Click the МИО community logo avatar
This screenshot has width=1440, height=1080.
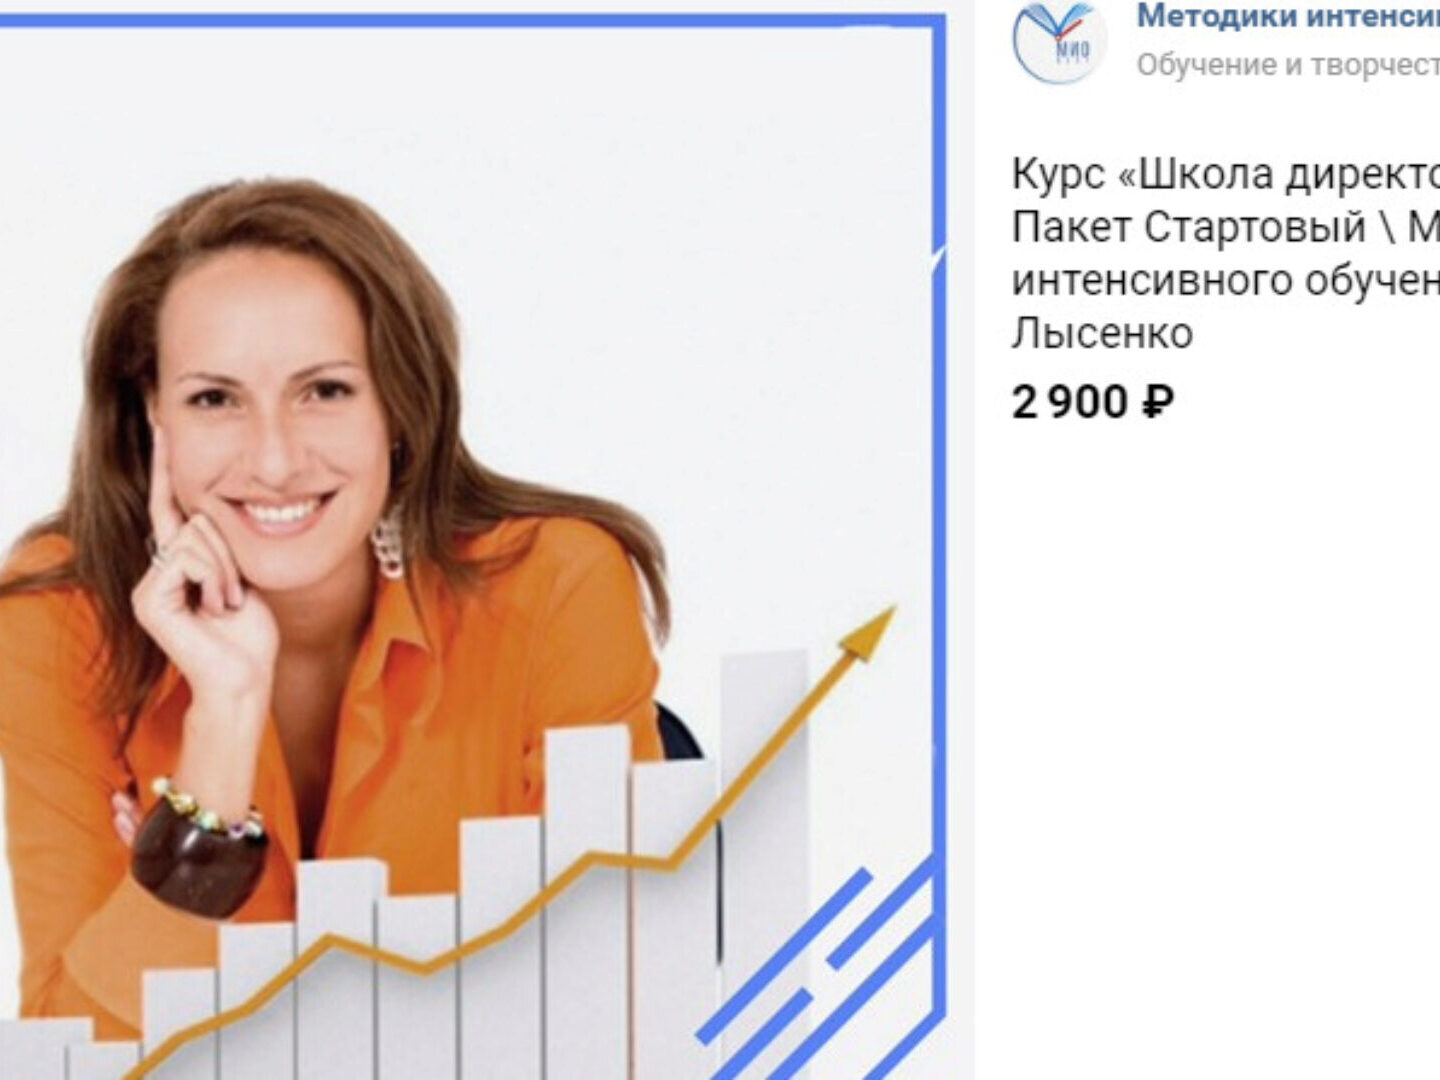pyautogui.click(x=1059, y=40)
